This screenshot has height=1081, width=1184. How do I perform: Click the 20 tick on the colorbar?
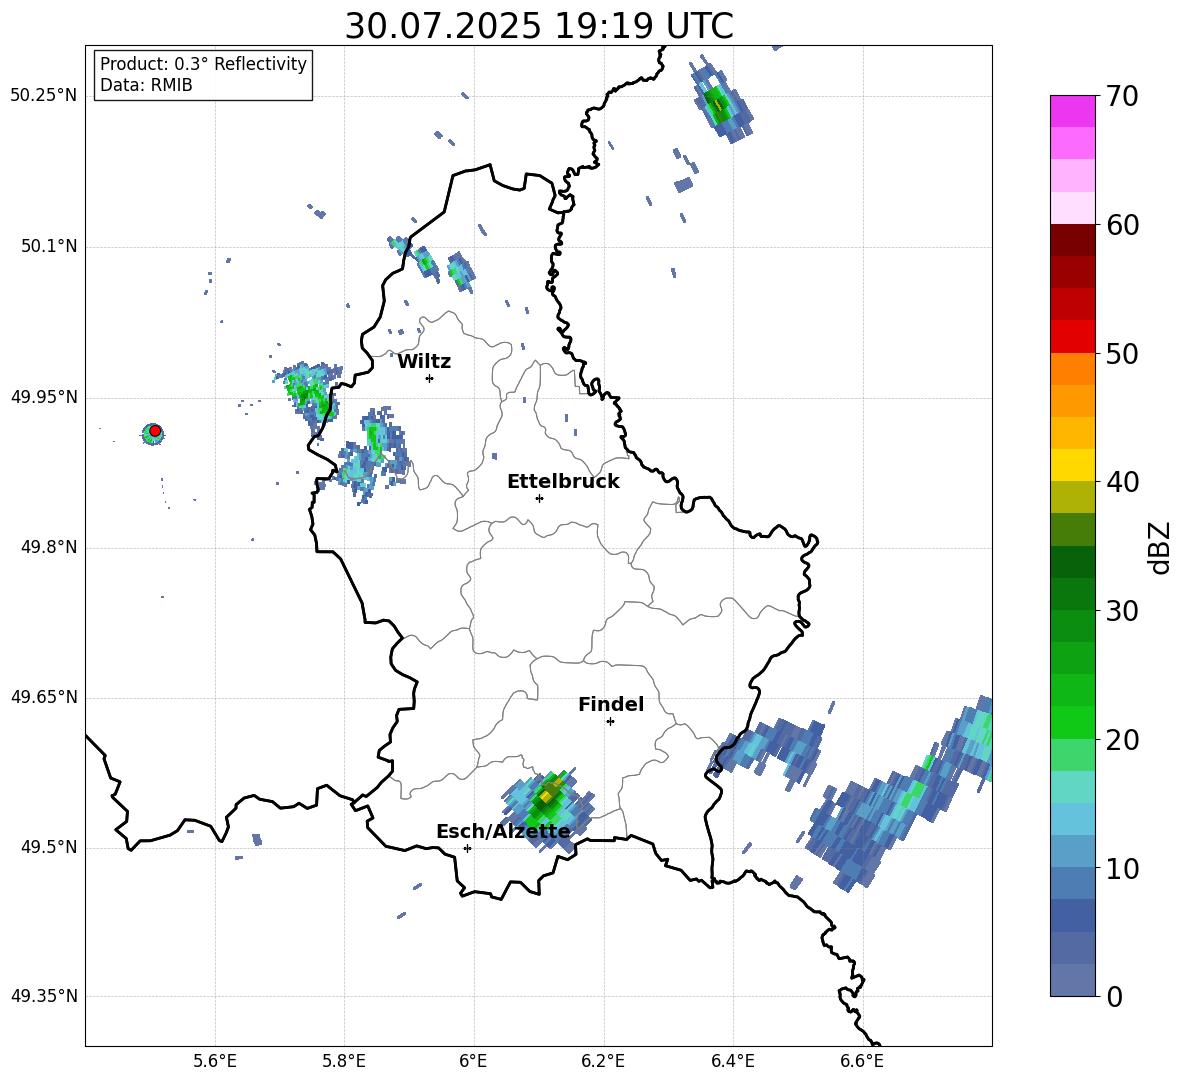(x=1122, y=740)
